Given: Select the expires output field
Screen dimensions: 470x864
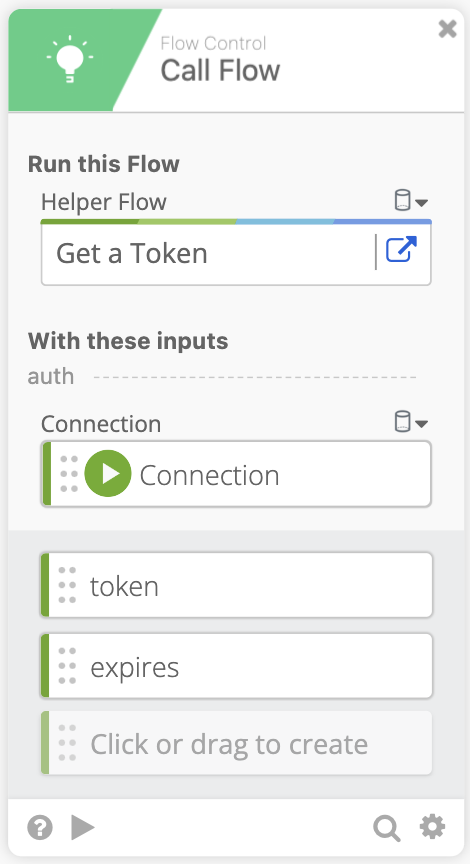Looking at the screenshot, I should [236, 666].
